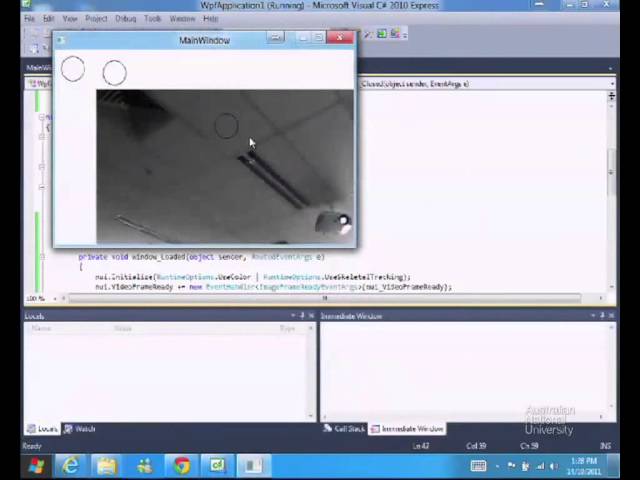The width and height of the screenshot is (640, 480).
Task: Switch to the Locals tab
Action: click(x=42, y=429)
